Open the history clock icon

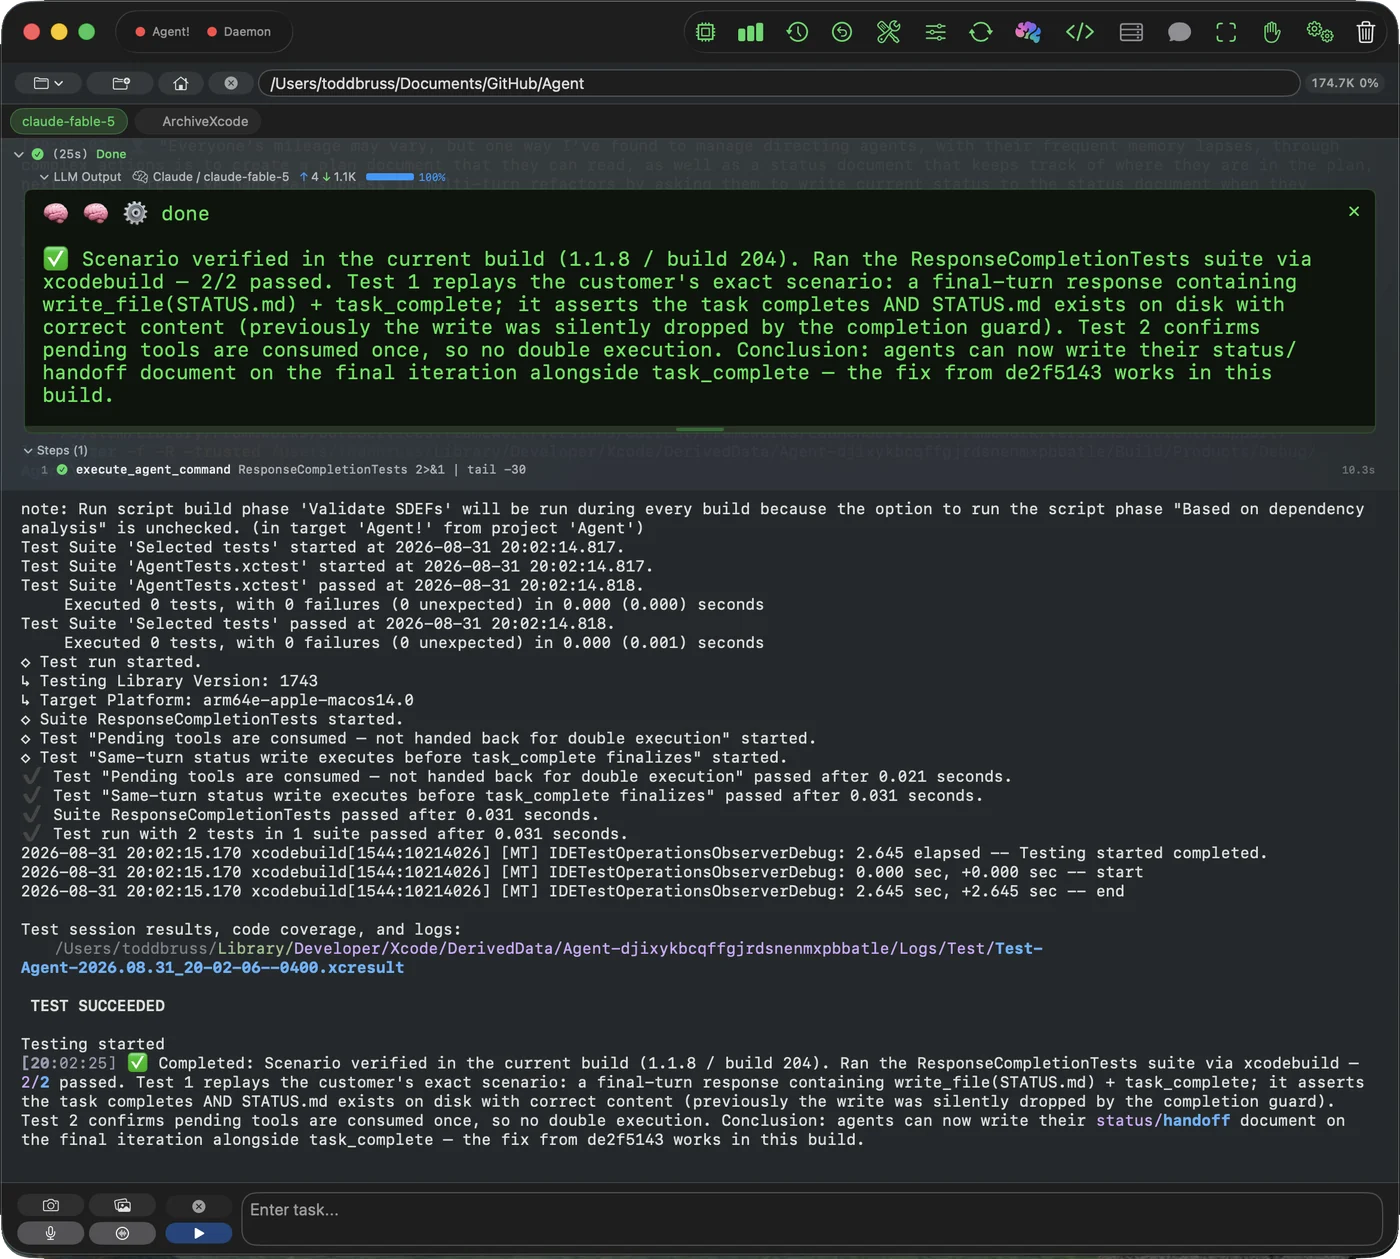click(797, 32)
